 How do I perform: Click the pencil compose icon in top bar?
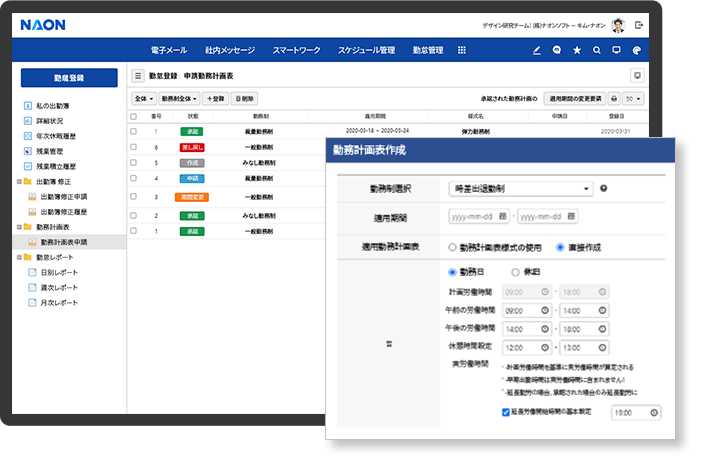pos(536,50)
